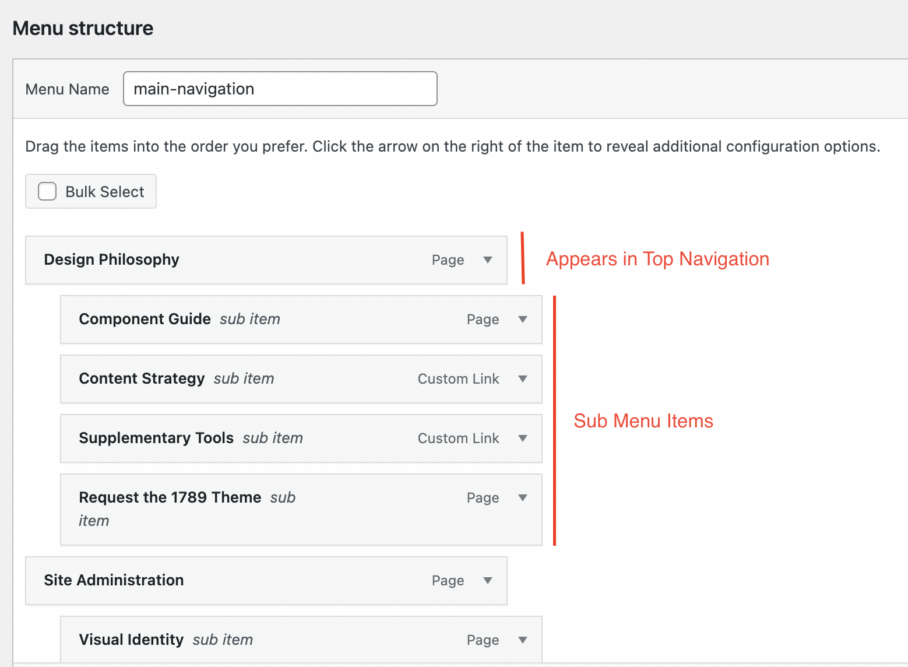Click the Bulk Select button label
Viewport: 908px width, 667px height.
(x=105, y=192)
